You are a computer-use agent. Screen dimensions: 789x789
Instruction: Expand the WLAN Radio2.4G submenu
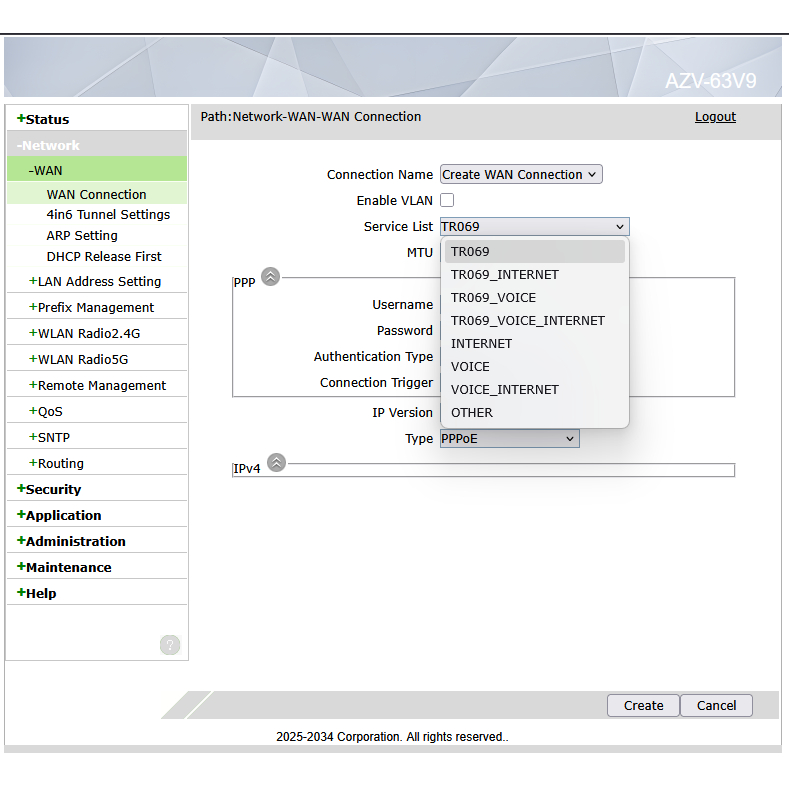(88, 333)
